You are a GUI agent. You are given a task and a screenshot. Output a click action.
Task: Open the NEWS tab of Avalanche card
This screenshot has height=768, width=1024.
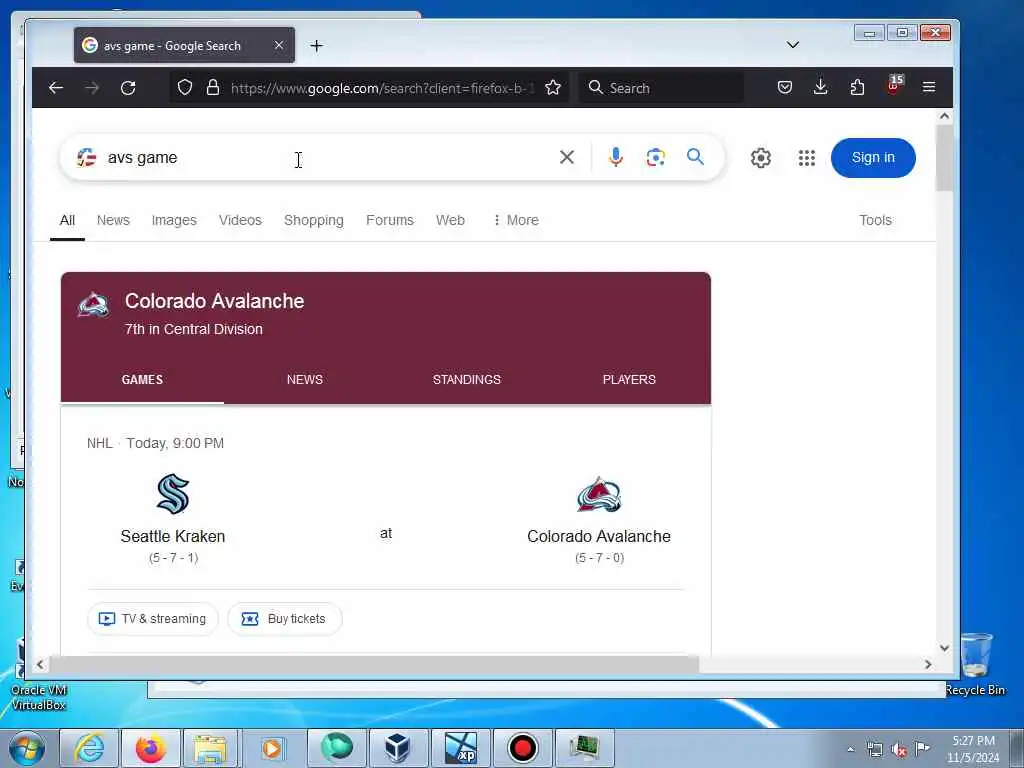304,379
